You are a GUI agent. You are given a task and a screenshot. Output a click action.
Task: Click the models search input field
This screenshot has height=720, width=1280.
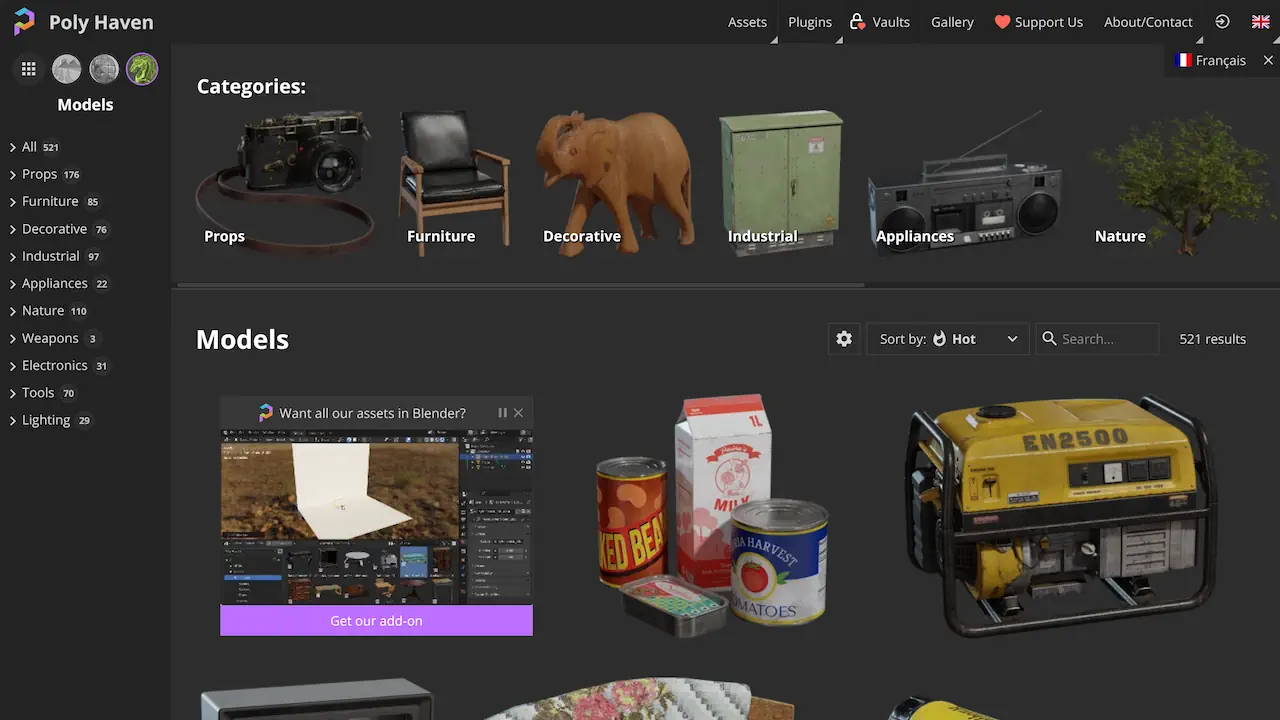point(1097,339)
